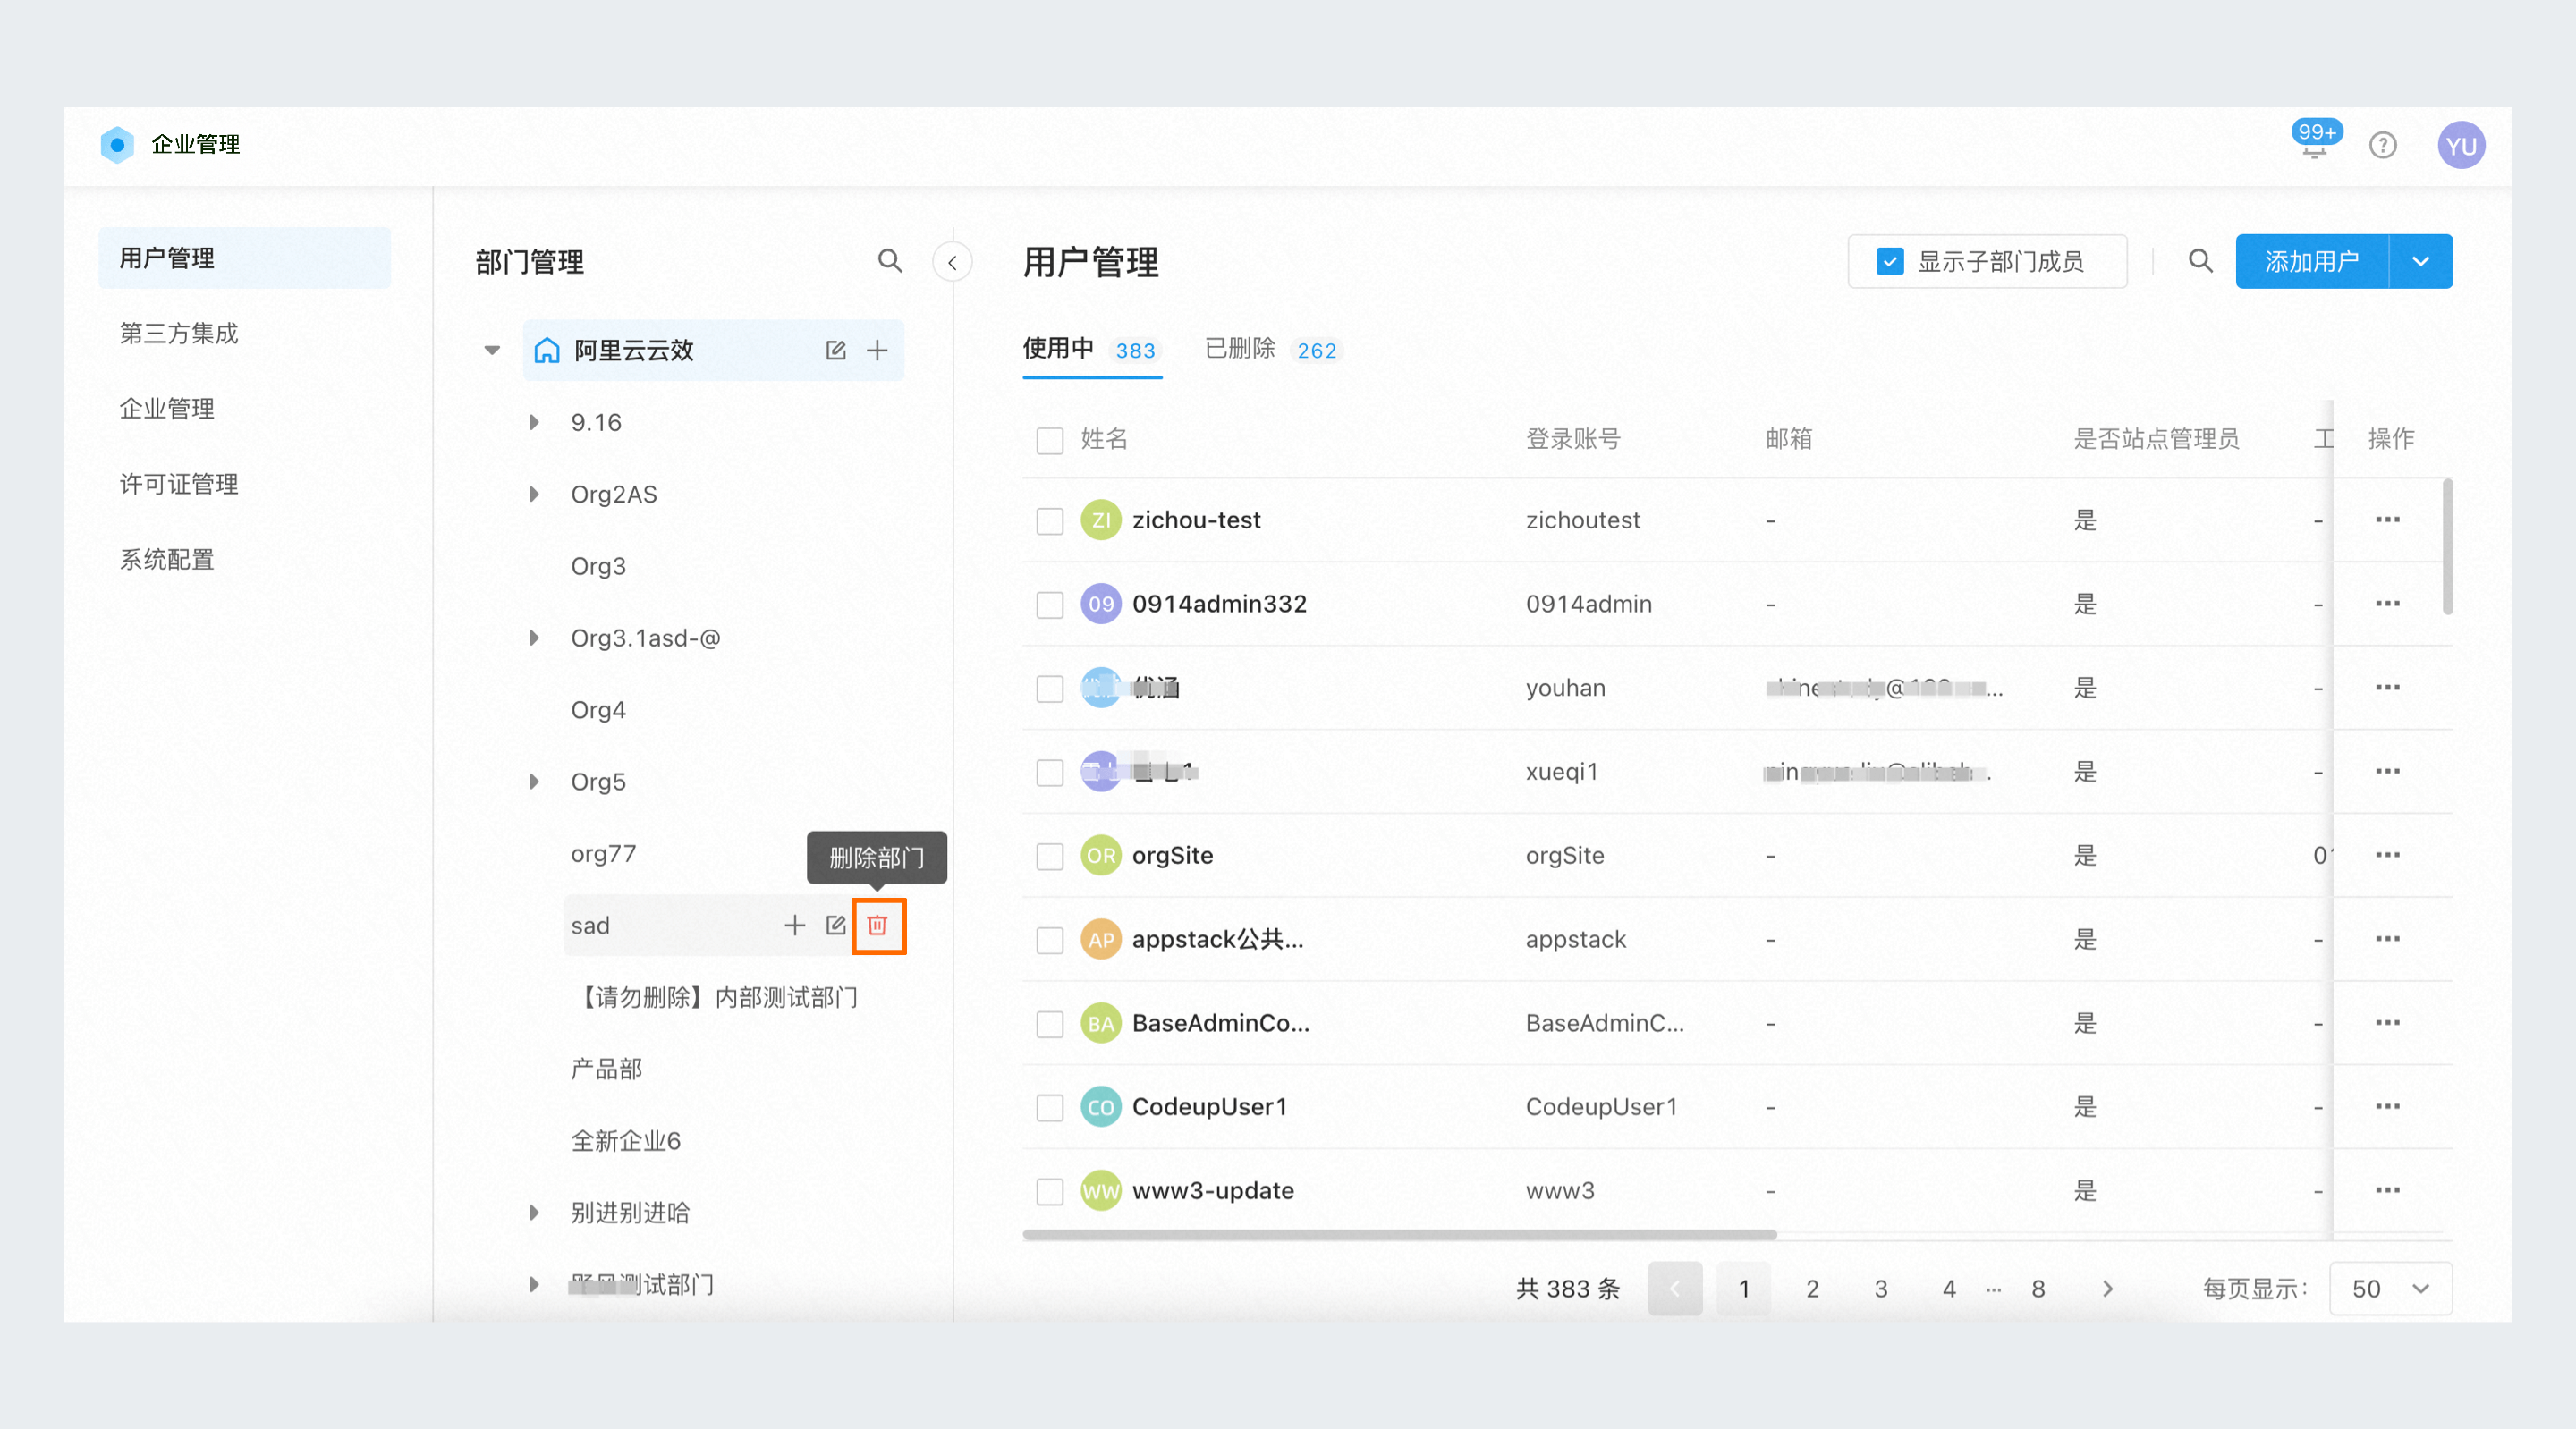Go to page 4
The width and height of the screenshot is (2576, 1429).
tap(1949, 1288)
